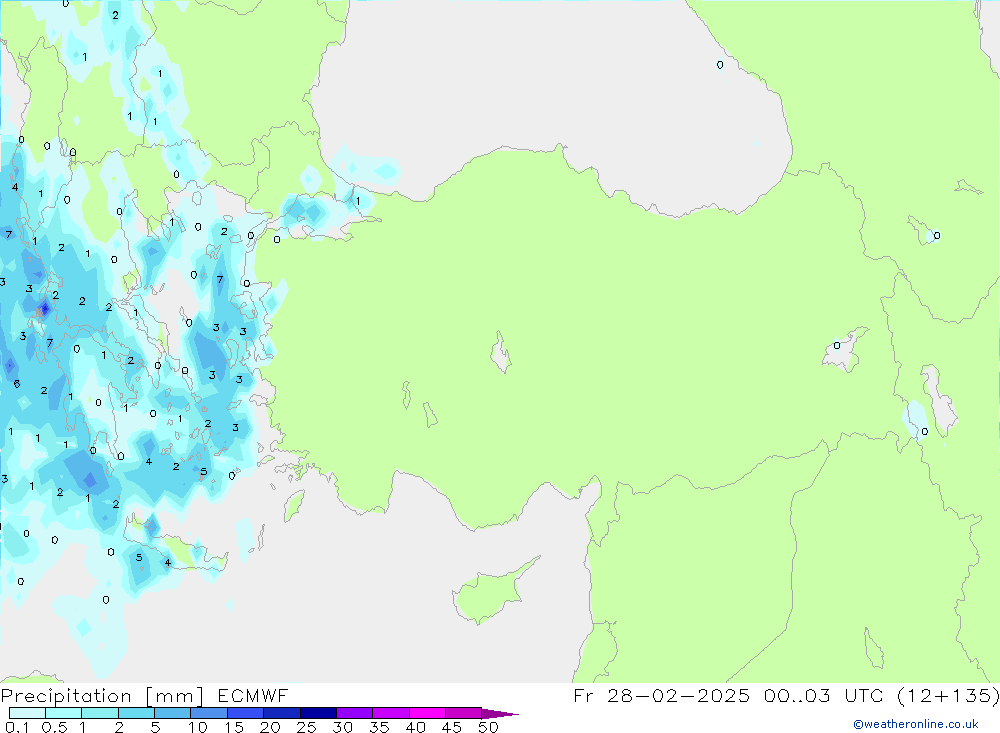Image resolution: width=1000 pixels, height=733 pixels.
Task: Click the 25–30 mm dark blue swatch
Action: pos(318,713)
